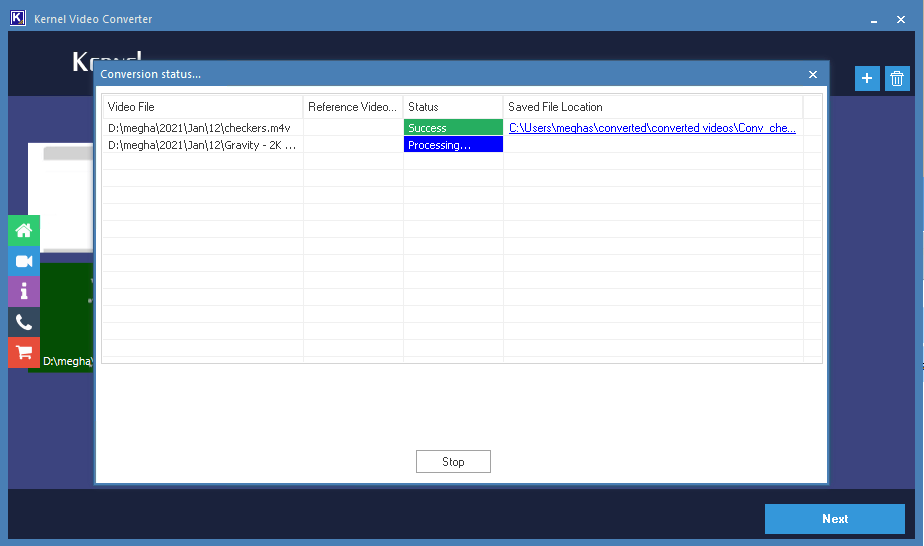Image resolution: width=924 pixels, height=546 pixels.
Task: Click the Status column header
Action: click(453, 107)
